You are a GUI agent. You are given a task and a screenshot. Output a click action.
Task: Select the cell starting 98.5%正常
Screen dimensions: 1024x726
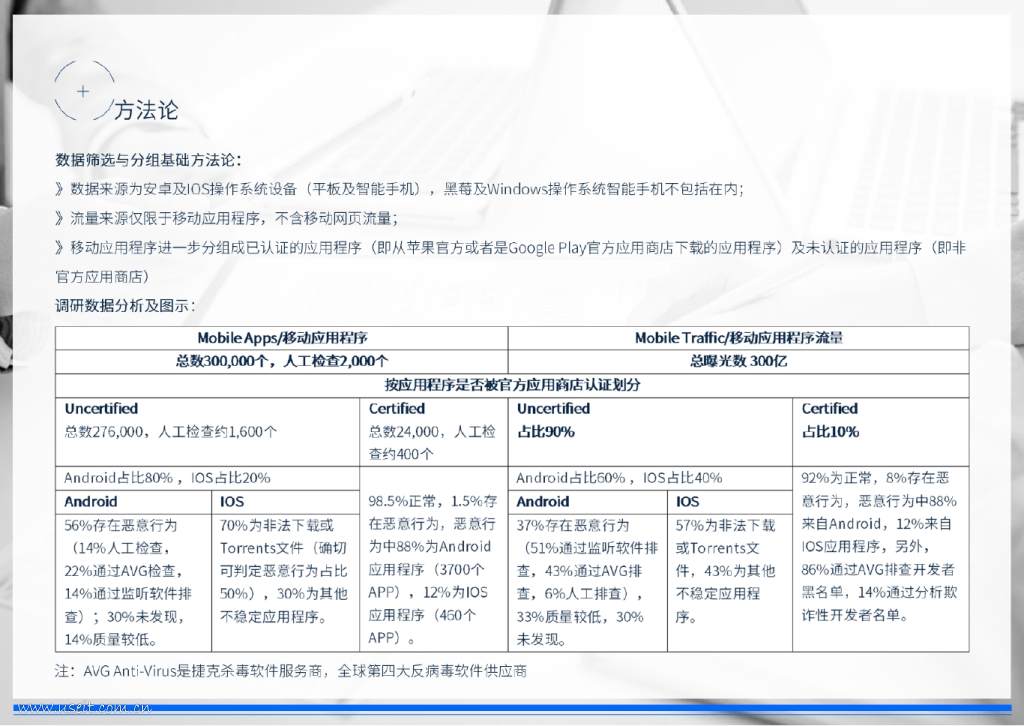(434, 559)
